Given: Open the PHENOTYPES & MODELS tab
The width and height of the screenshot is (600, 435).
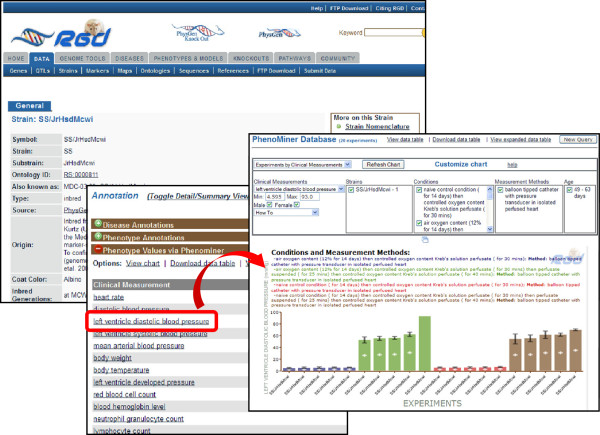Looking at the screenshot, I should pyautogui.click(x=188, y=58).
